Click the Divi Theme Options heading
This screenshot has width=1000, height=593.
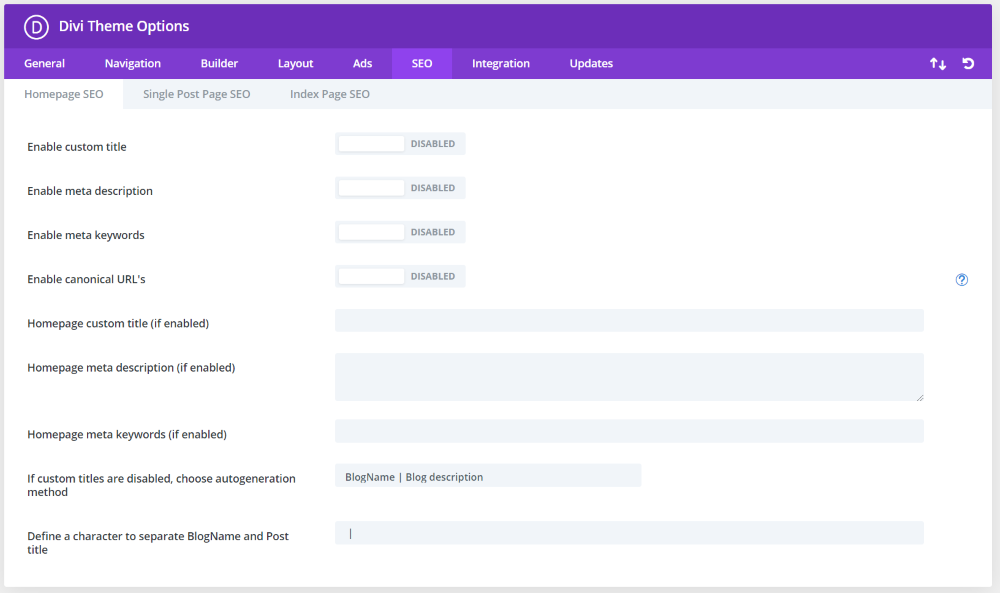[x=124, y=27]
